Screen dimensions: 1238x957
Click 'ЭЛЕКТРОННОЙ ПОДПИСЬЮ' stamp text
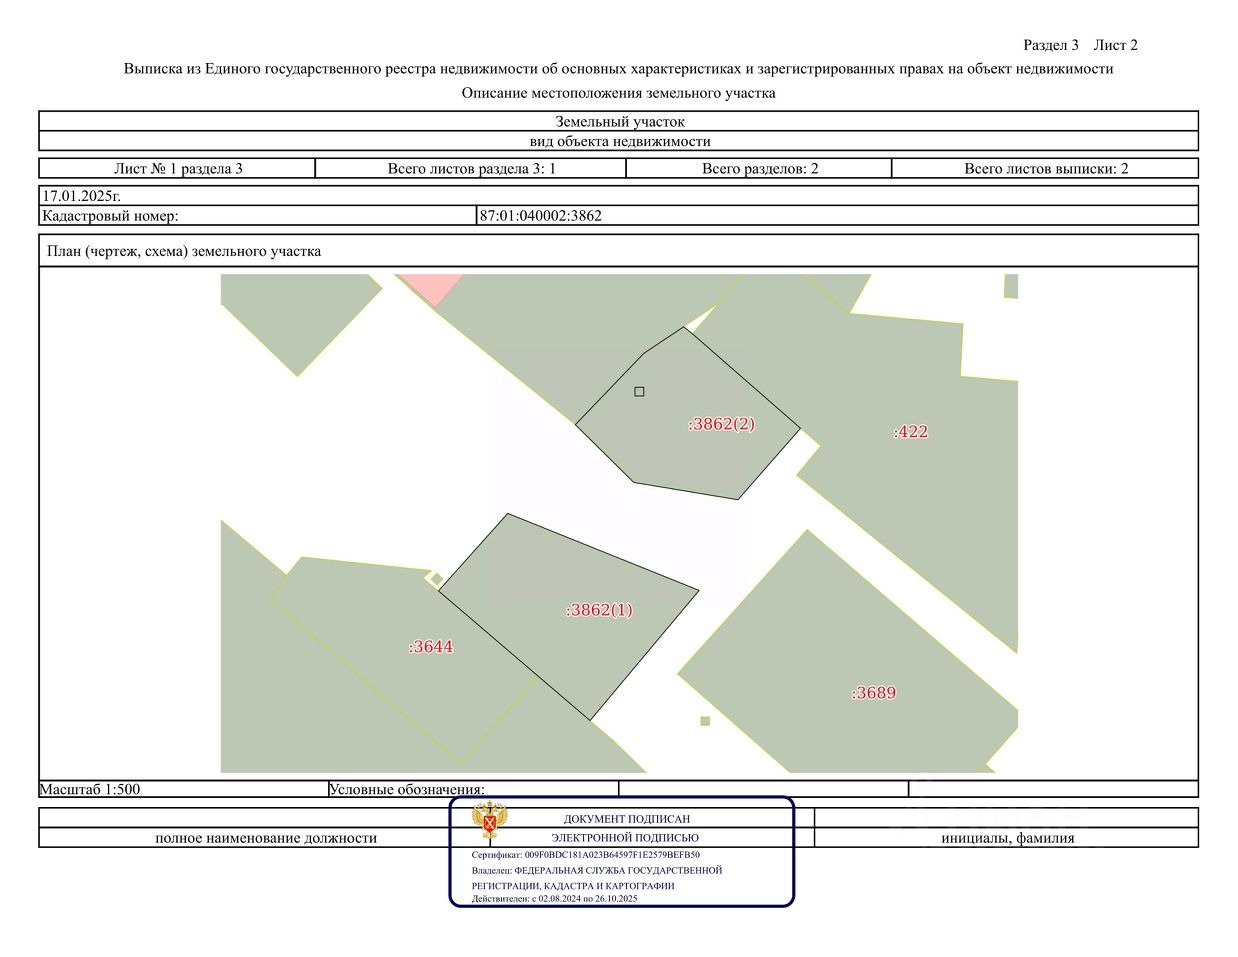click(x=625, y=838)
